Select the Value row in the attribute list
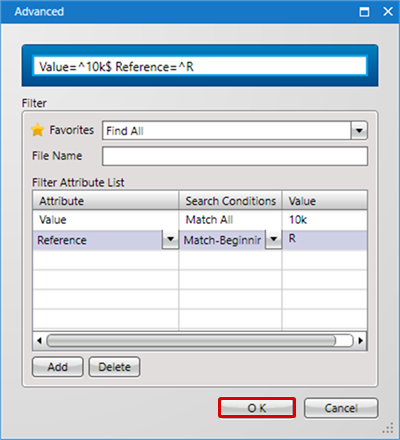 click(x=200, y=220)
